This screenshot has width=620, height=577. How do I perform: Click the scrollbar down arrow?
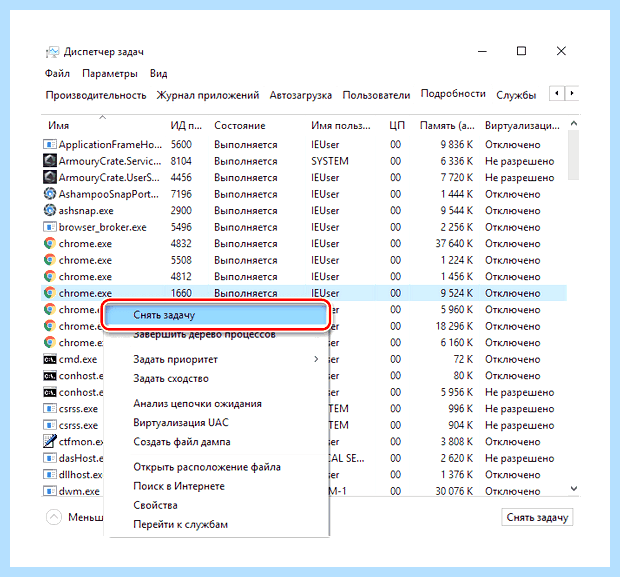click(x=574, y=489)
